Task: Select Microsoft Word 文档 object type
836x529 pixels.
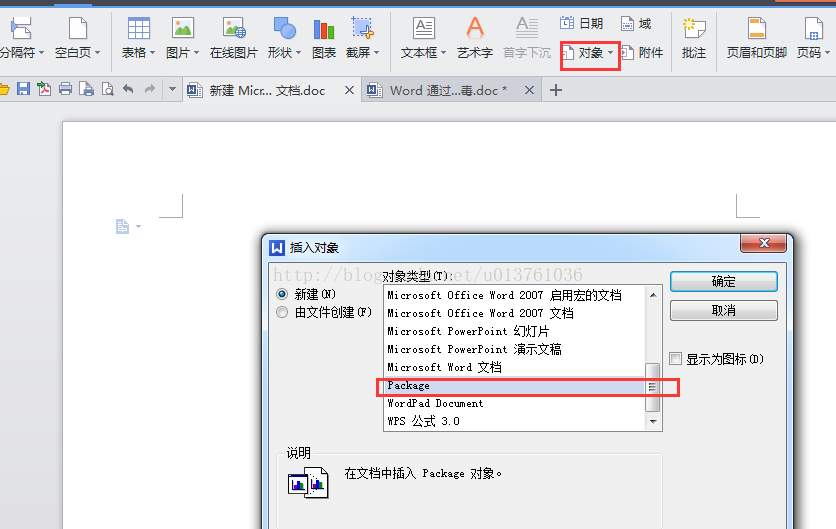Action: [515, 367]
